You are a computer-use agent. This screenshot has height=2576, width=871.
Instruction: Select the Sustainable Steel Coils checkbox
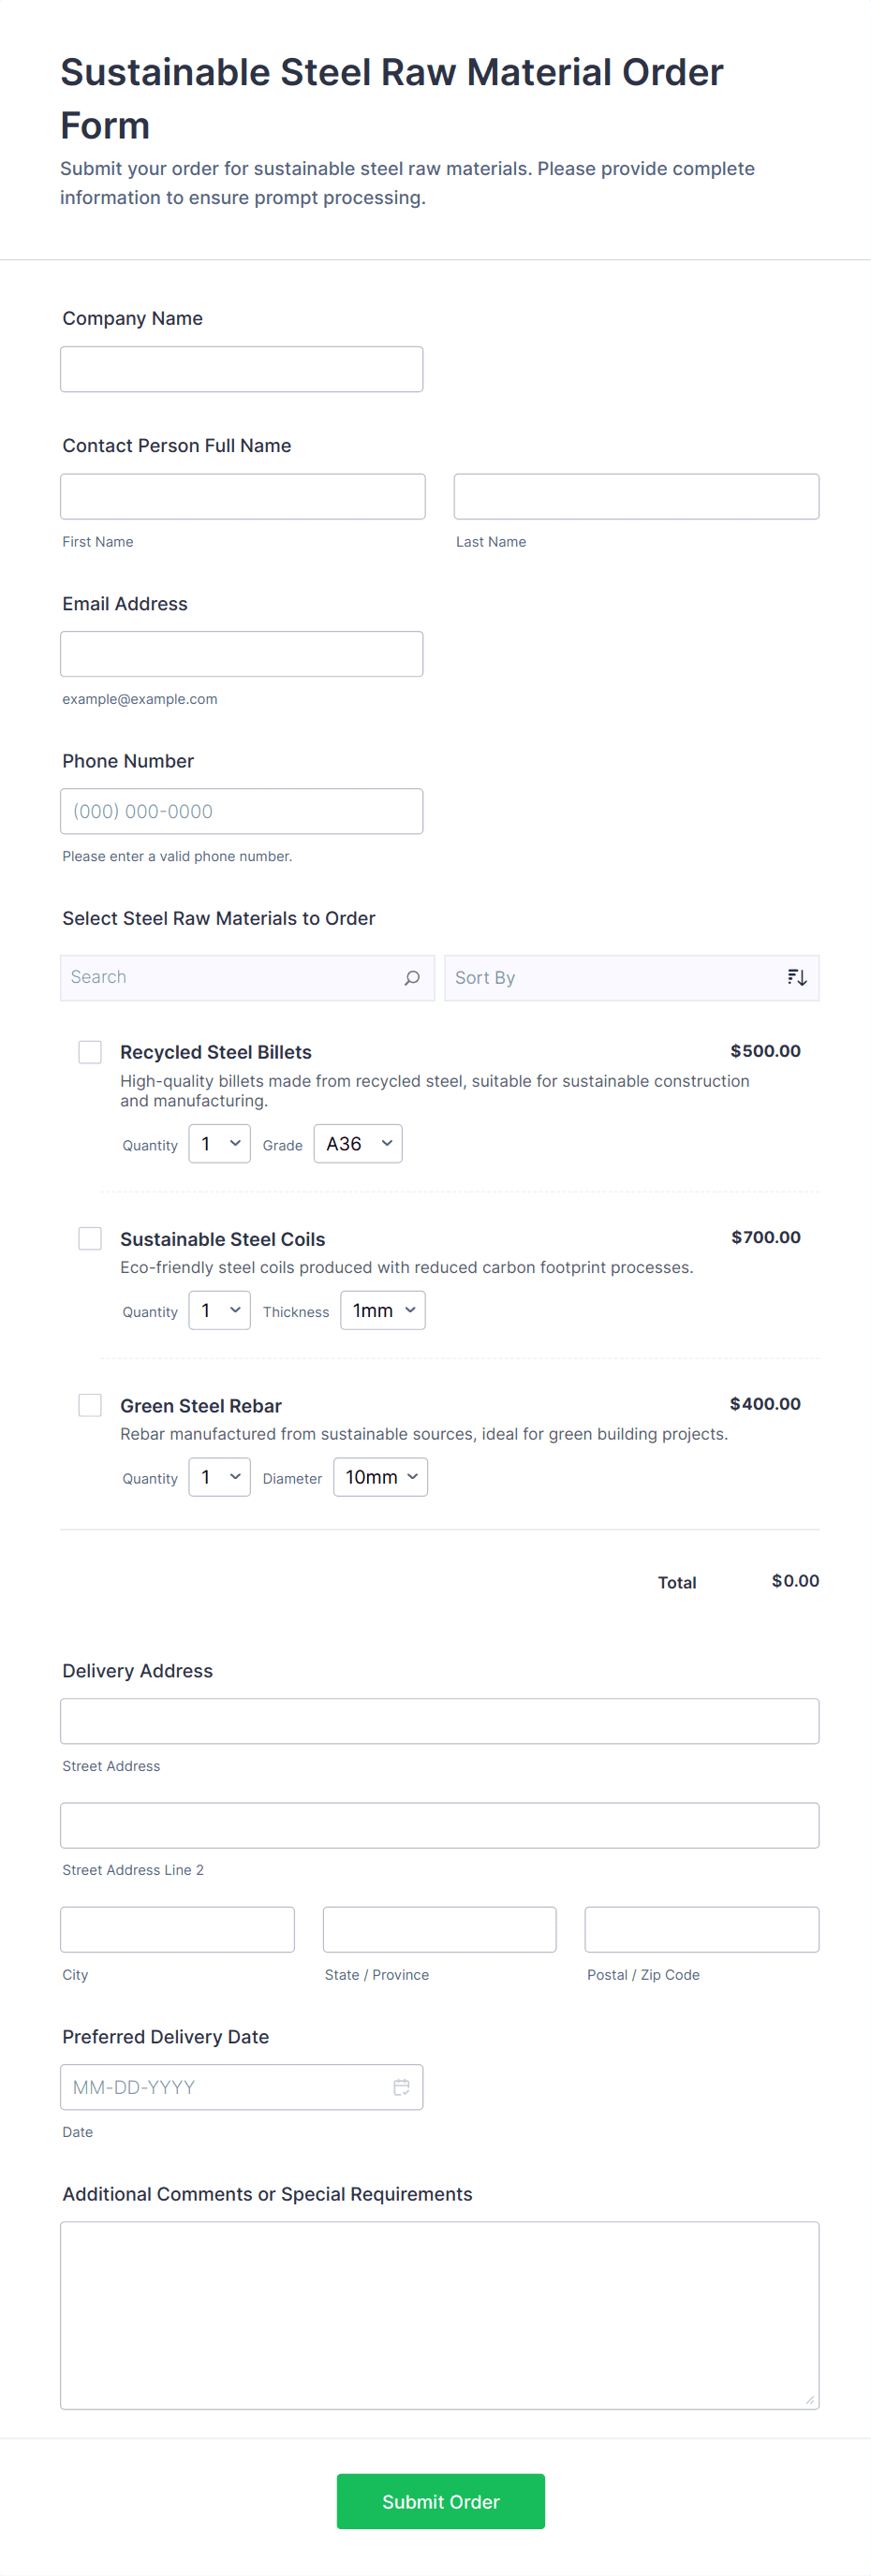pos(90,1239)
